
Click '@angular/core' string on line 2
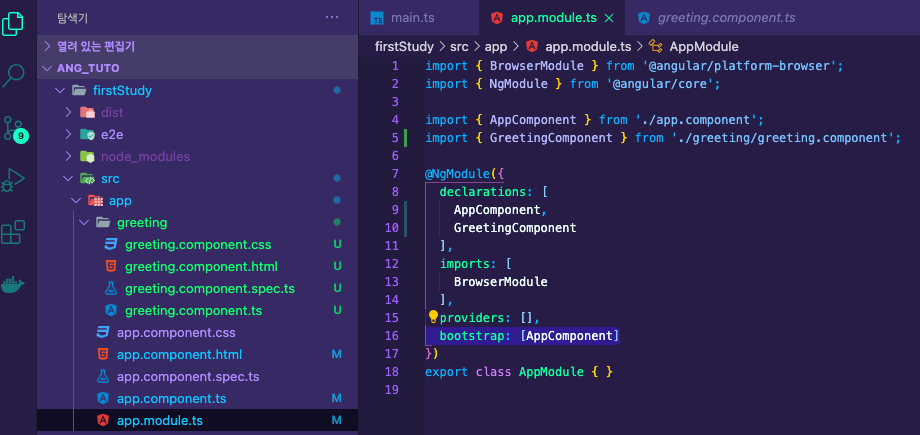tap(661, 84)
